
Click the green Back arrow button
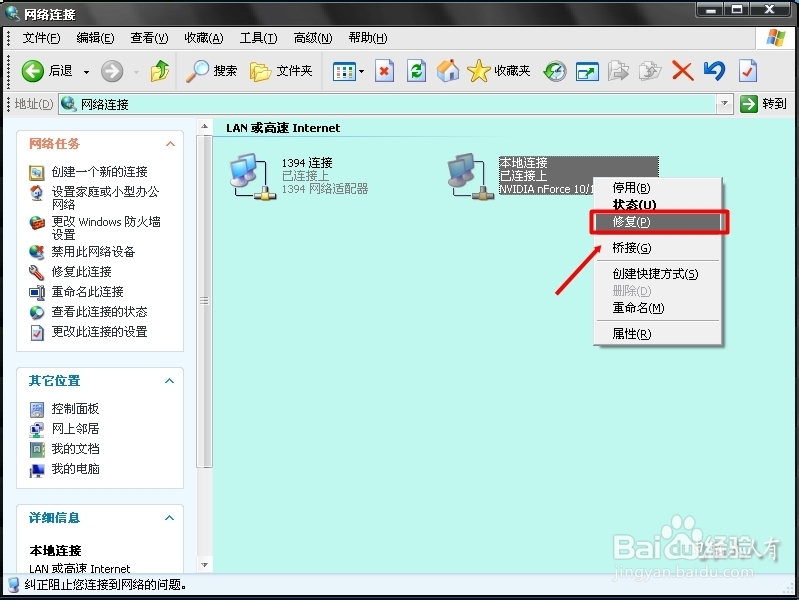pos(33,71)
